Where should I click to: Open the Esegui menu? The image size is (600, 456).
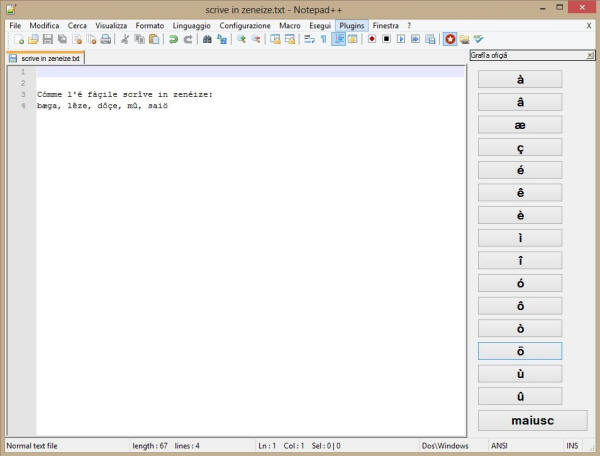tap(320, 26)
